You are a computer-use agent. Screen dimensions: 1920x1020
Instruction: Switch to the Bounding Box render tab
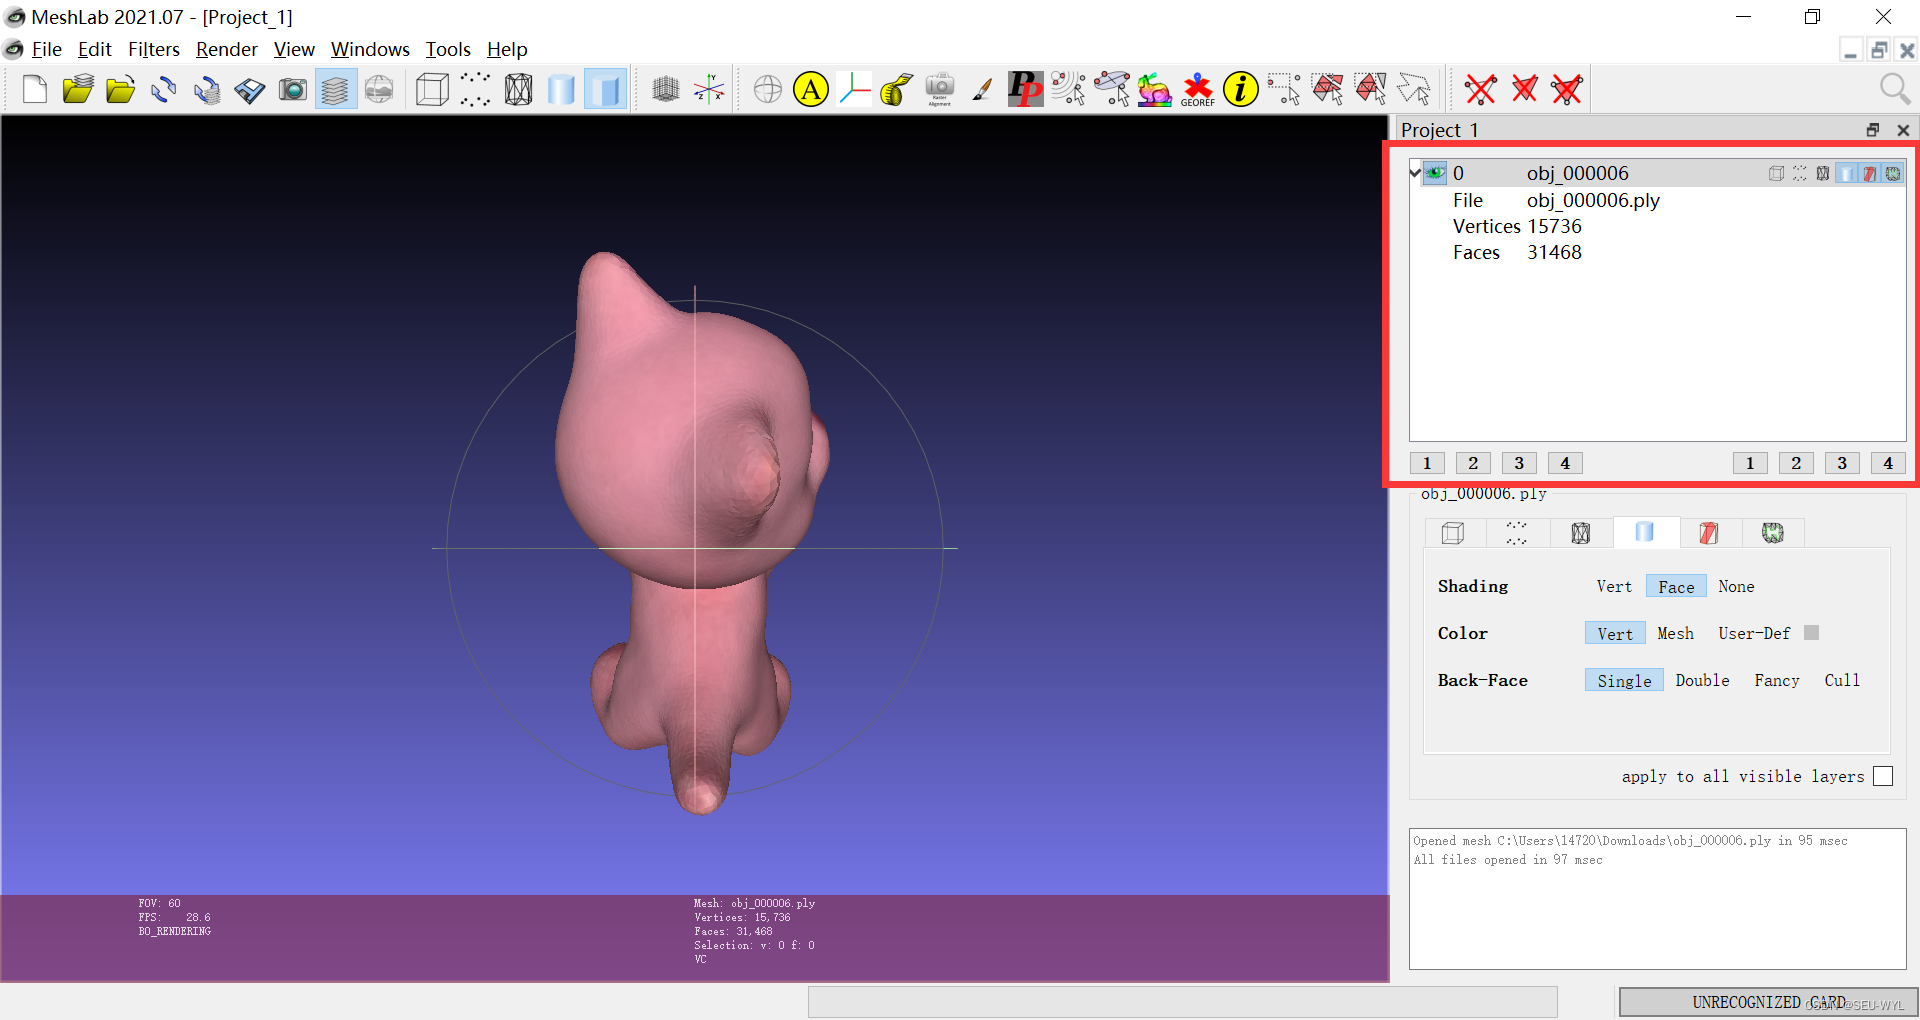[1454, 533]
